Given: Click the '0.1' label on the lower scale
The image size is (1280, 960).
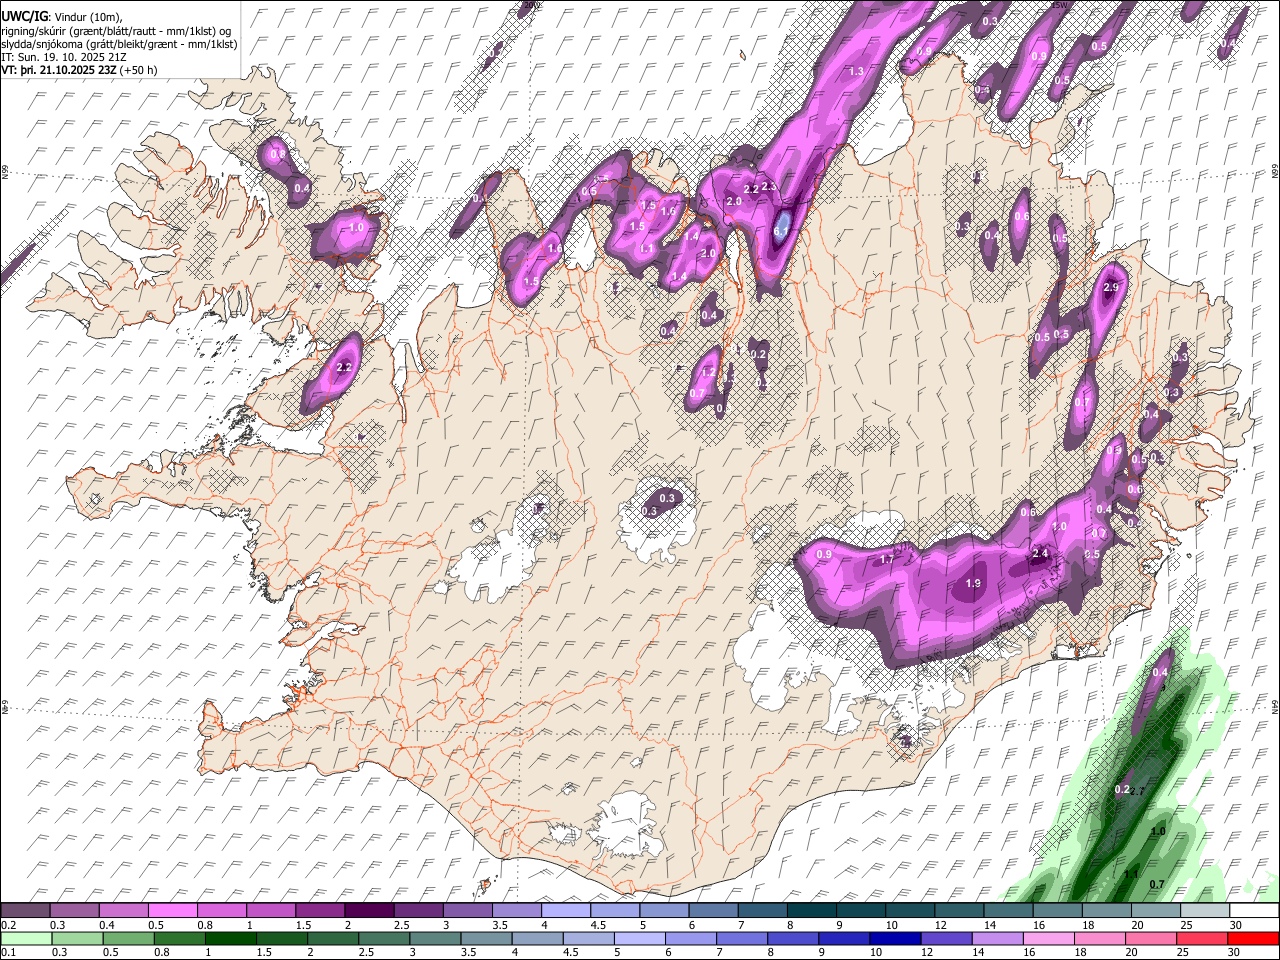Looking at the screenshot, I should click(x=9, y=952).
